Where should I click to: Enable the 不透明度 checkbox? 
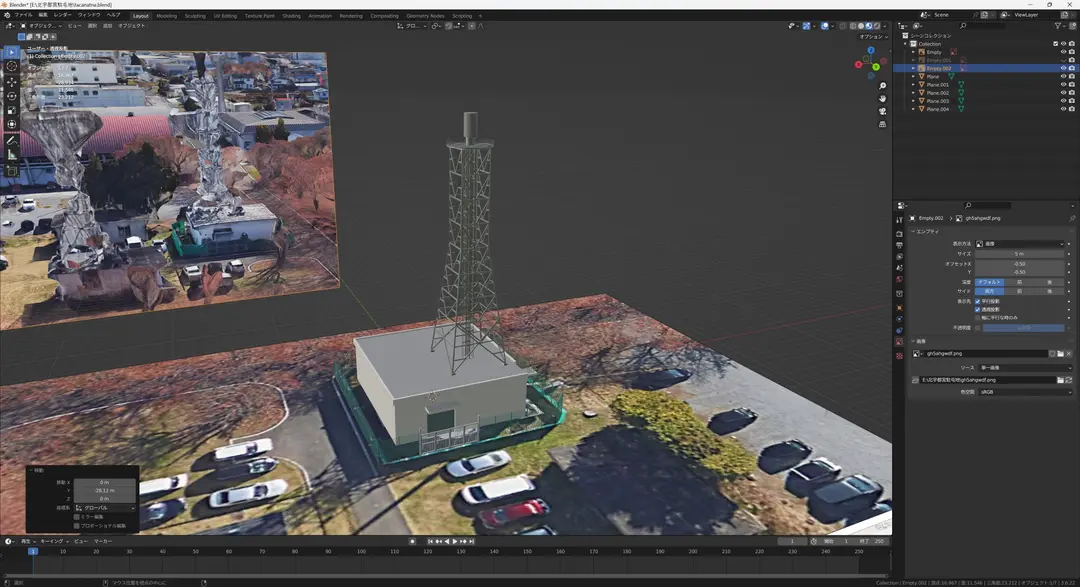pyautogui.click(x=977, y=328)
